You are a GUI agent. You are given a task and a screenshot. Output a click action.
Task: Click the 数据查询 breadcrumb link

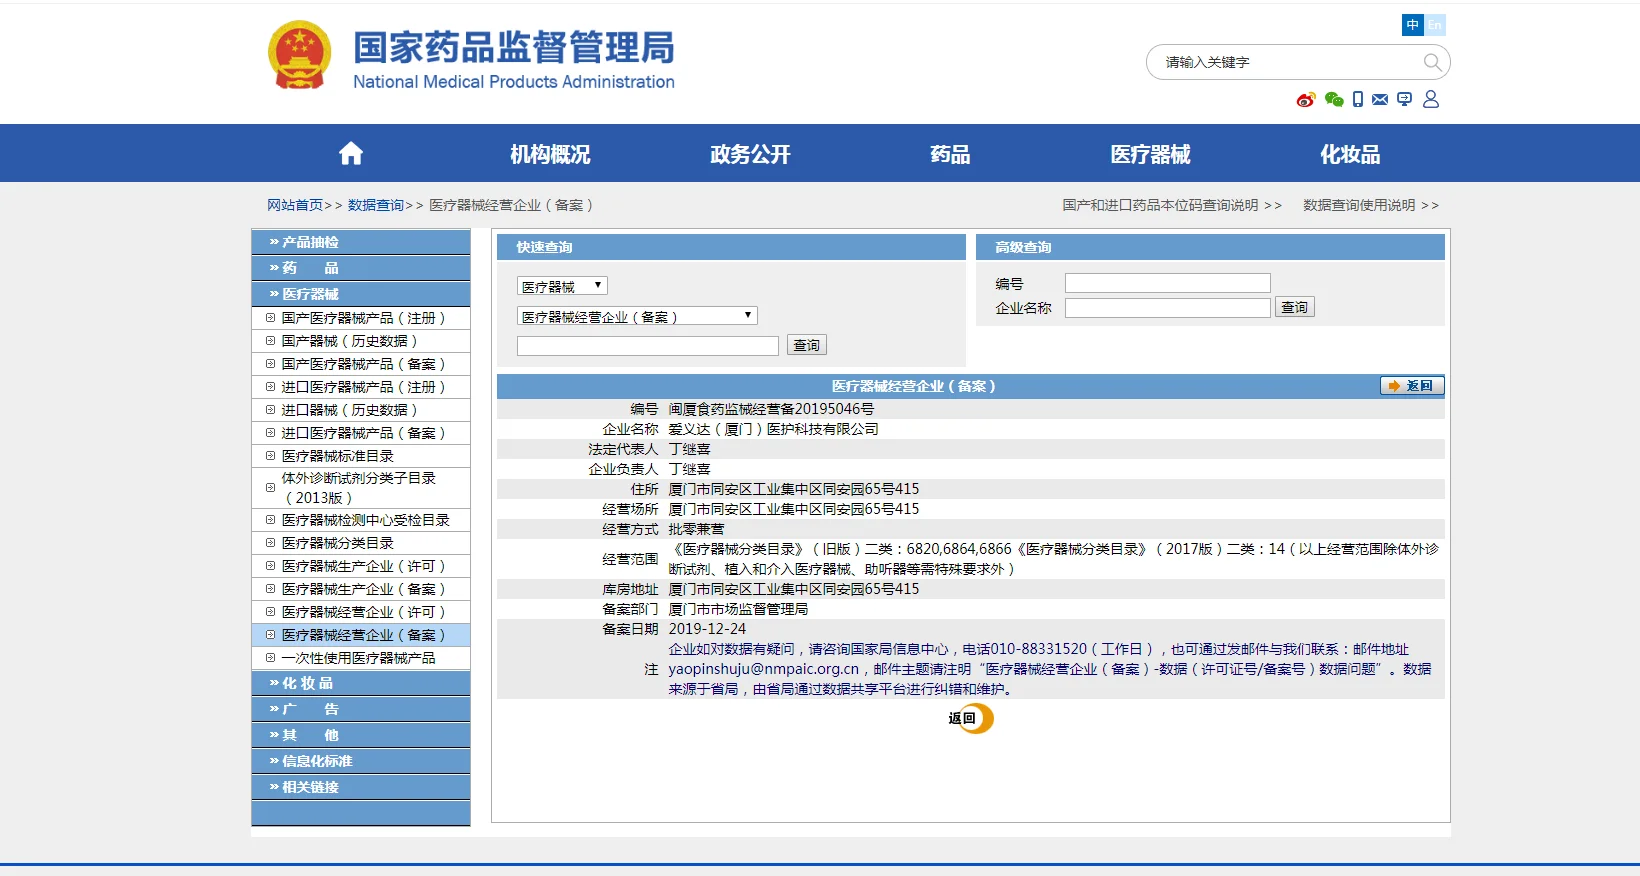376,205
